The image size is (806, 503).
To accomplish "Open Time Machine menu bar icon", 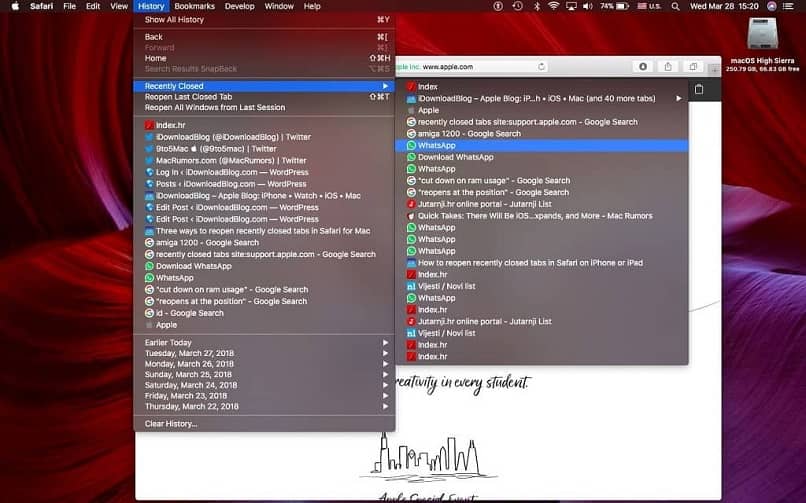I will pyautogui.click(x=518, y=6).
